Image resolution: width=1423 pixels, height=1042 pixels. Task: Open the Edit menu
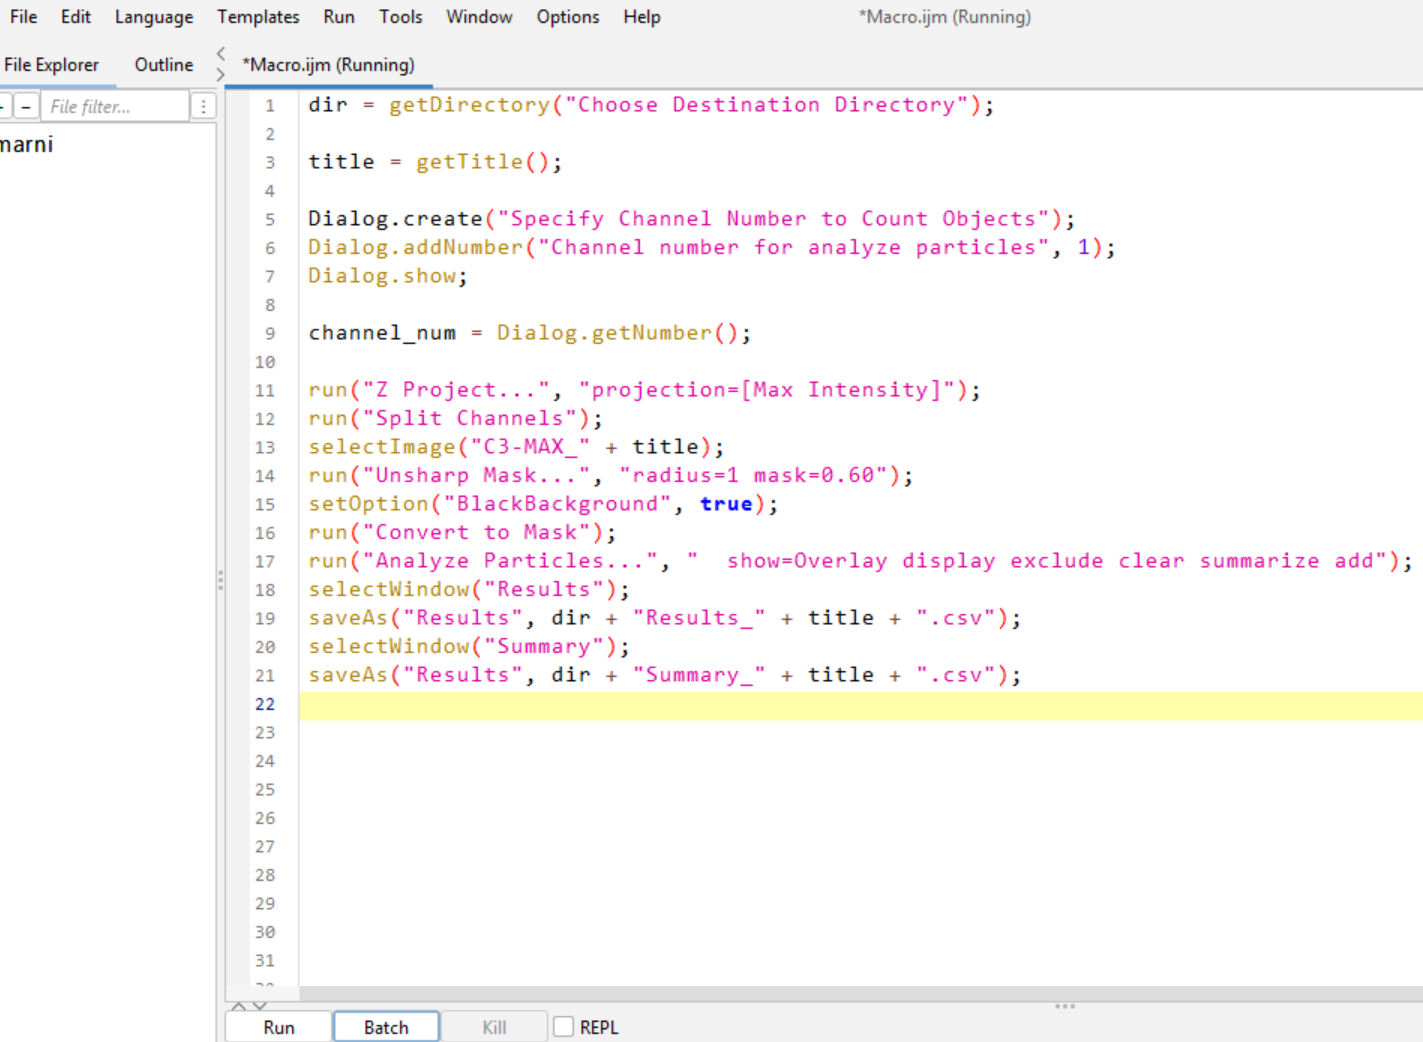75,17
